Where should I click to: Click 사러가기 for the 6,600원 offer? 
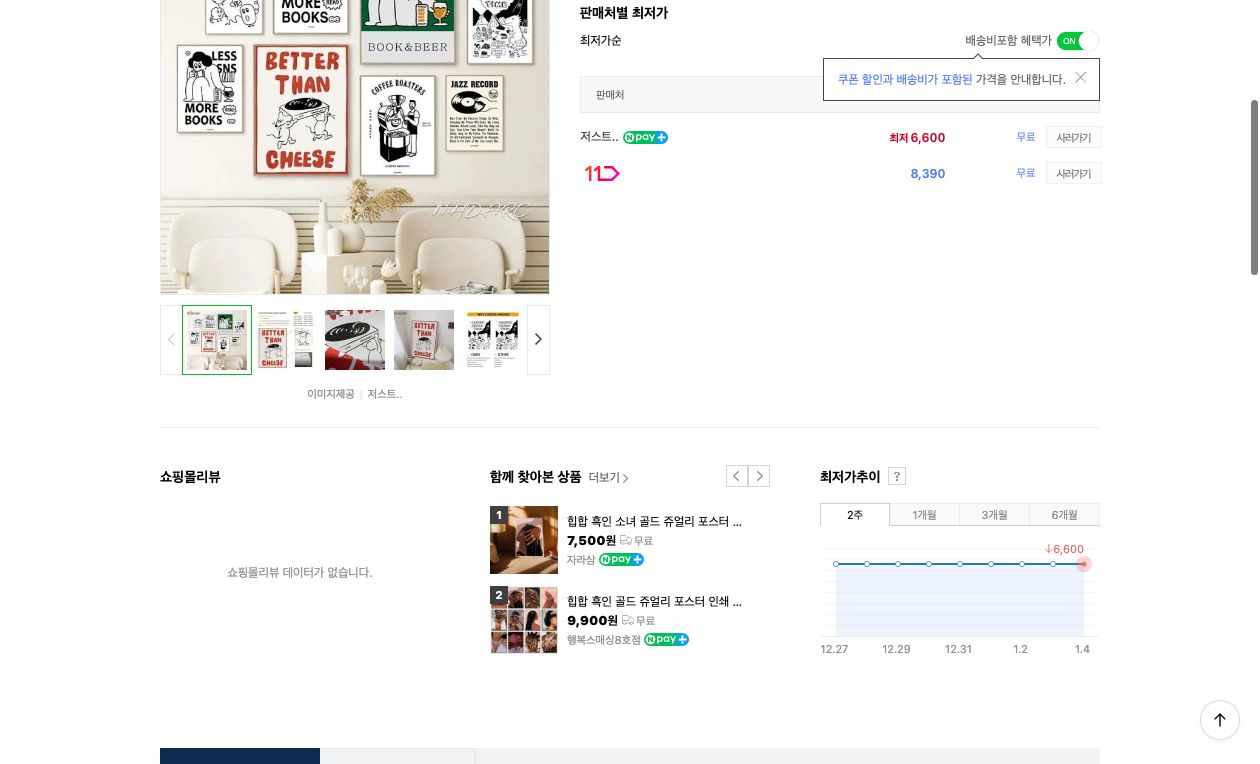click(1073, 137)
